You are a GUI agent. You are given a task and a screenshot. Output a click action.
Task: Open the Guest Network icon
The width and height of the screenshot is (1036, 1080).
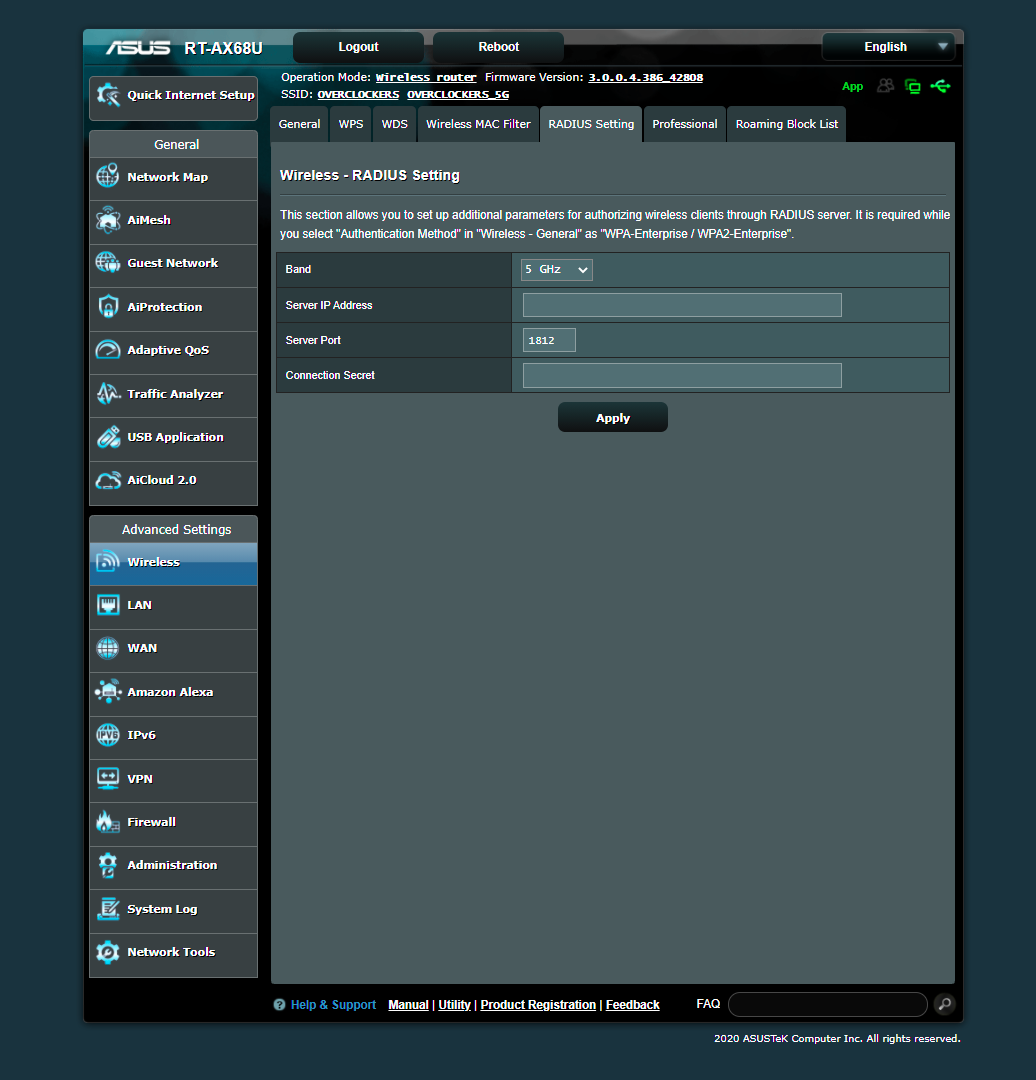point(107,262)
